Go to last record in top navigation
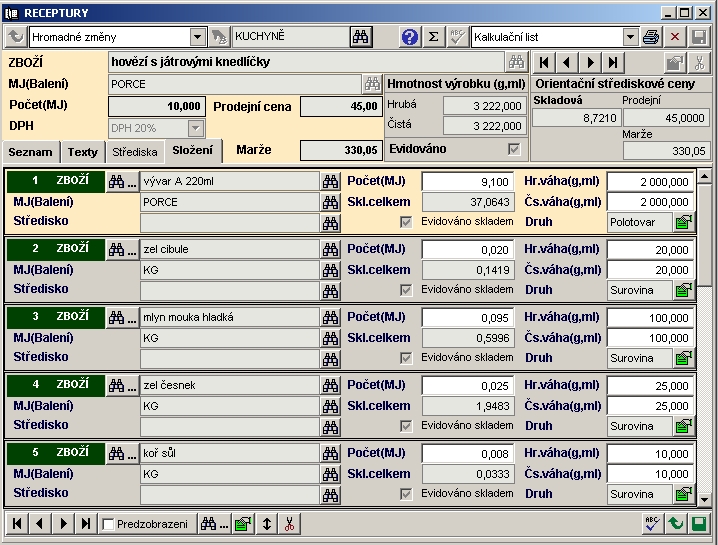This screenshot has width=718, height=545. click(x=614, y=62)
